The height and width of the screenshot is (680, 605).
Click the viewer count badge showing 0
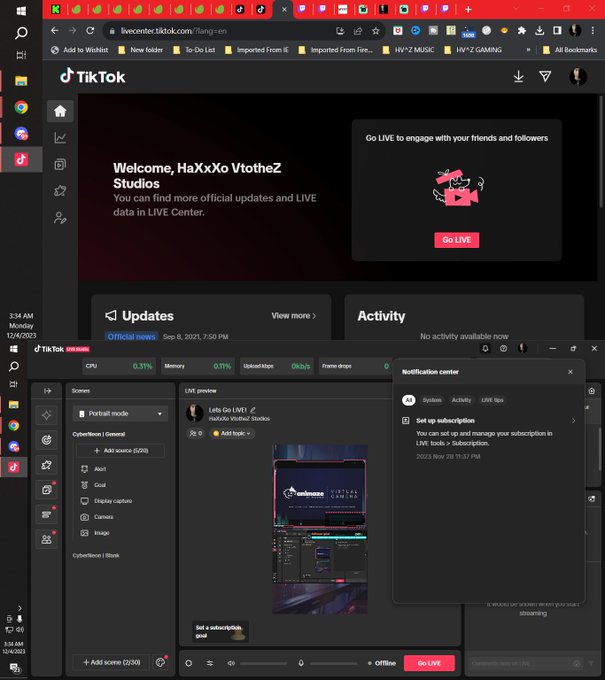196,433
